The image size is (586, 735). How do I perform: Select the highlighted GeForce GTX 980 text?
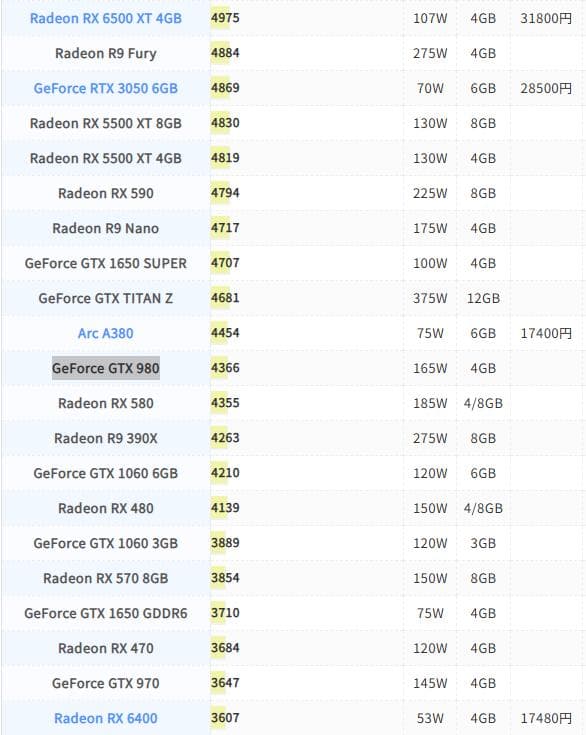[105, 368]
